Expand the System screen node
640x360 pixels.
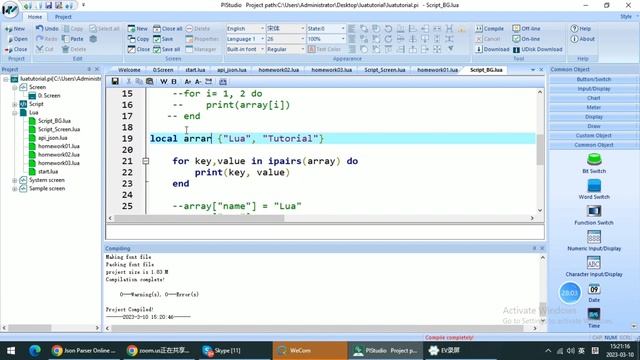coord(14,180)
